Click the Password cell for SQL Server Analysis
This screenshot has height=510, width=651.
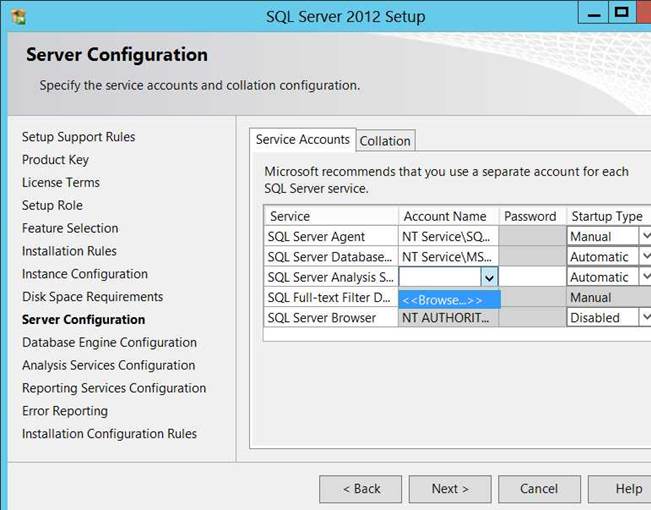pyautogui.click(x=532, y=277)
